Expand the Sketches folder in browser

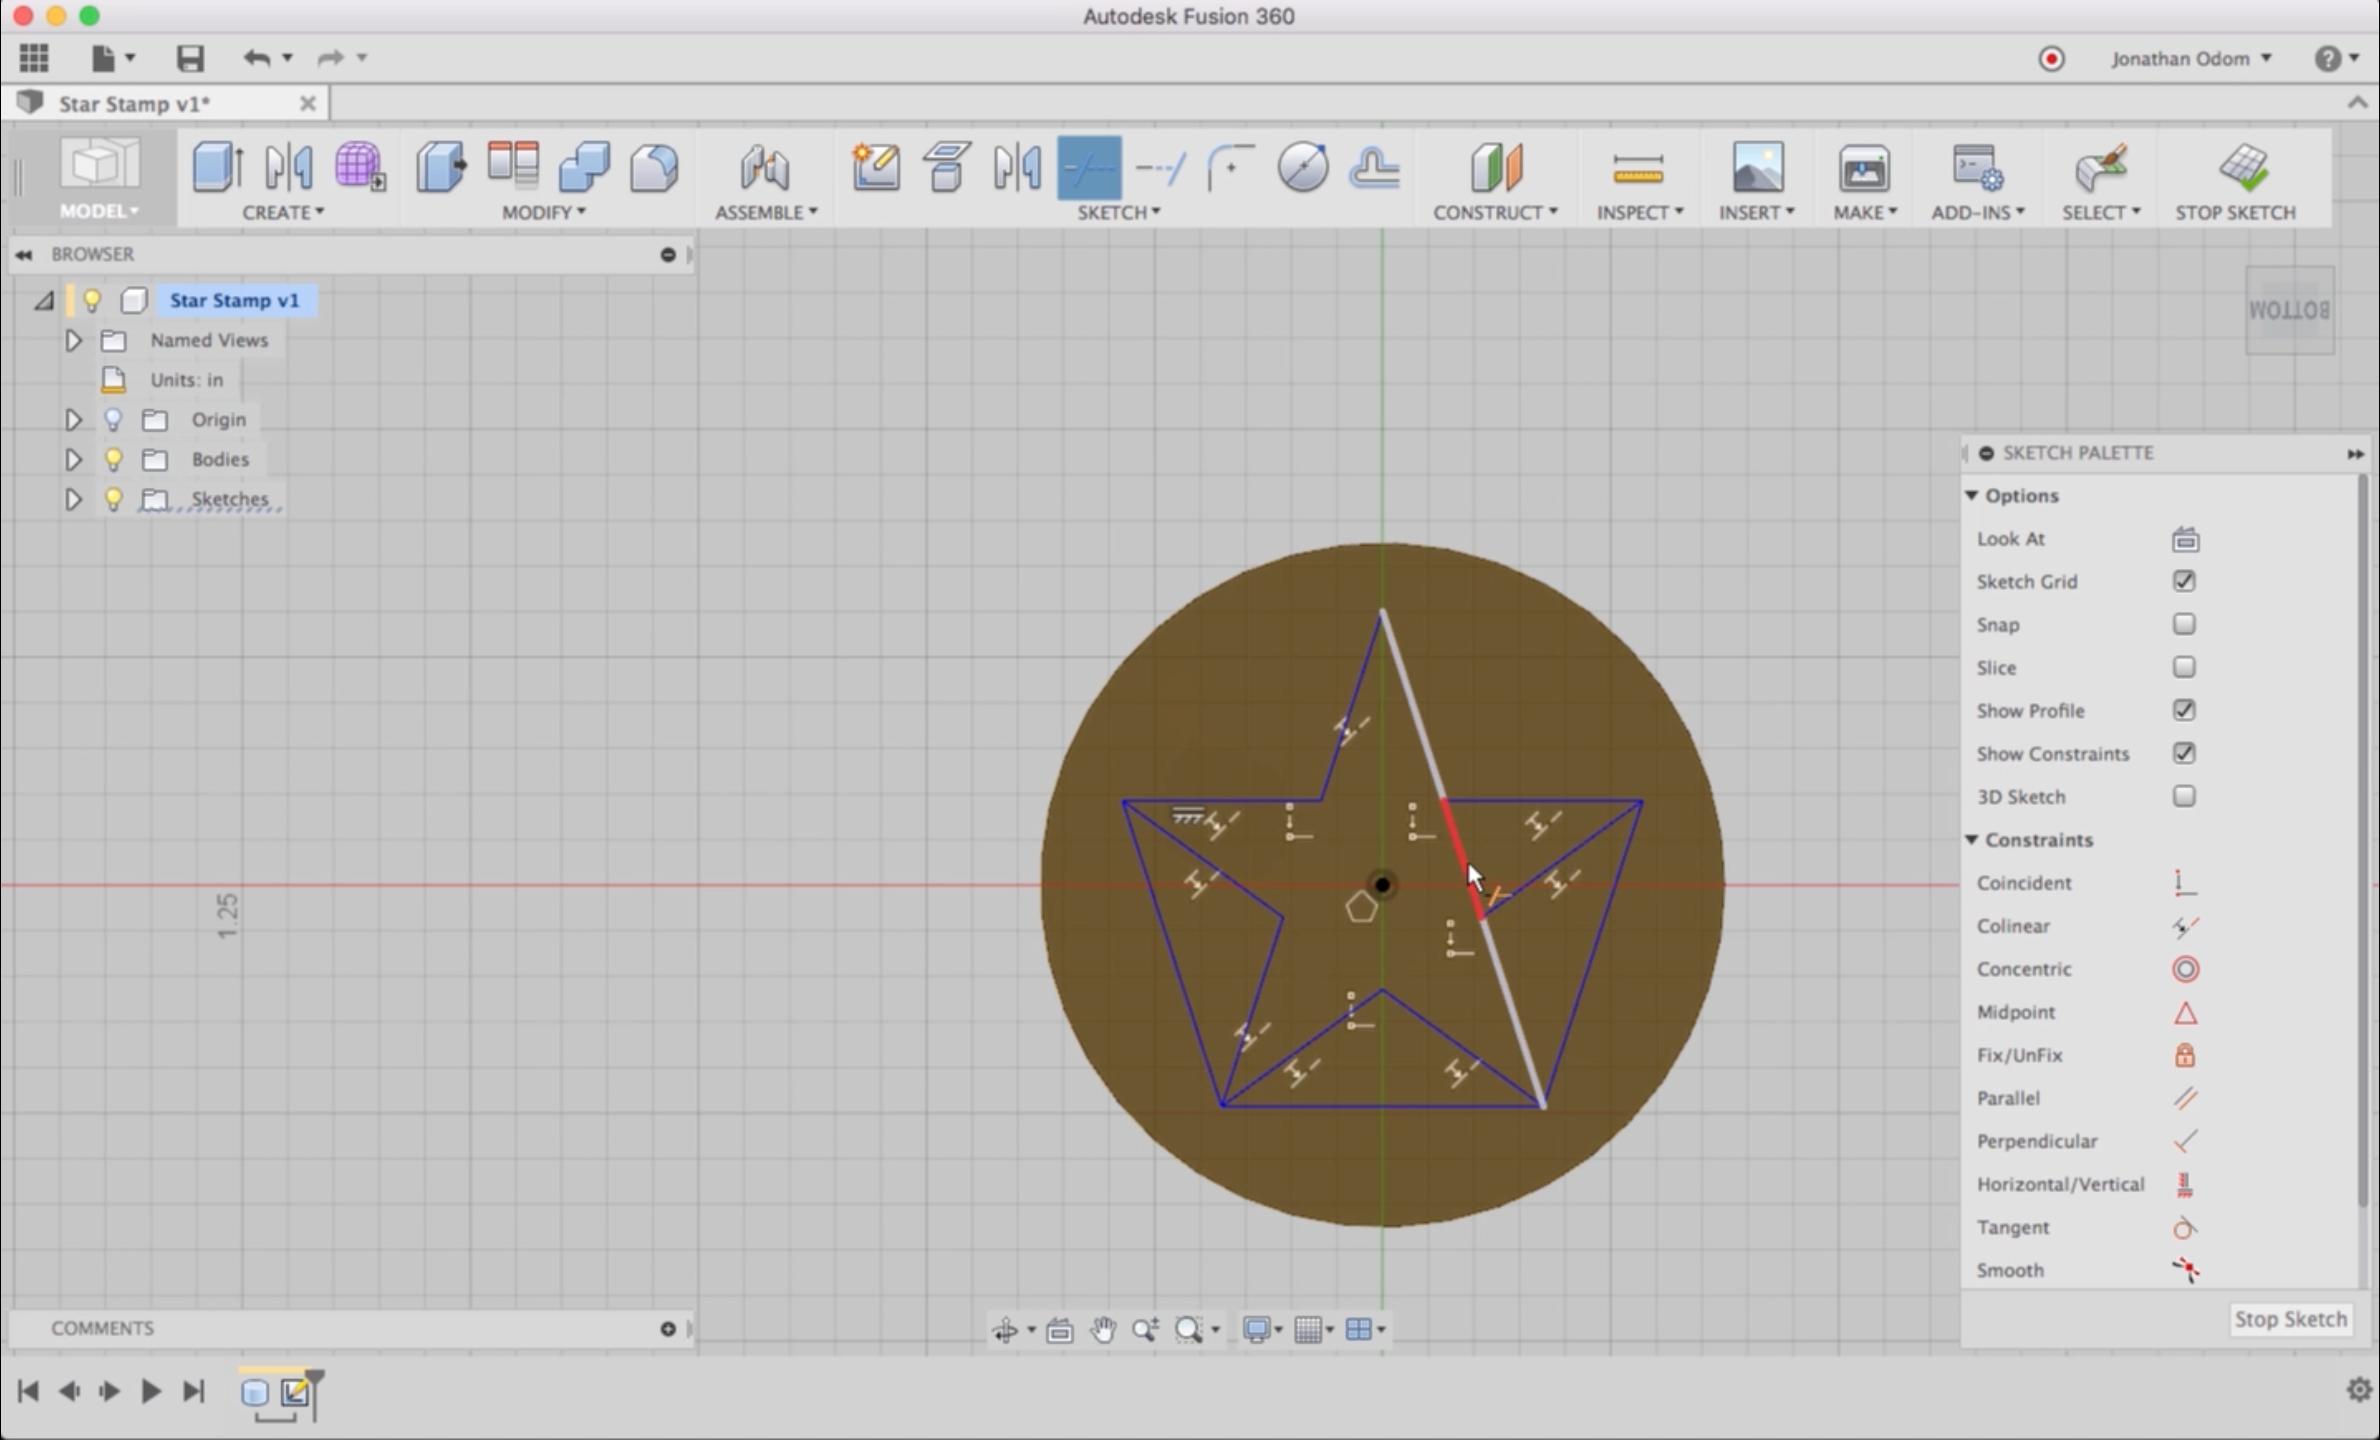(73, 499)
